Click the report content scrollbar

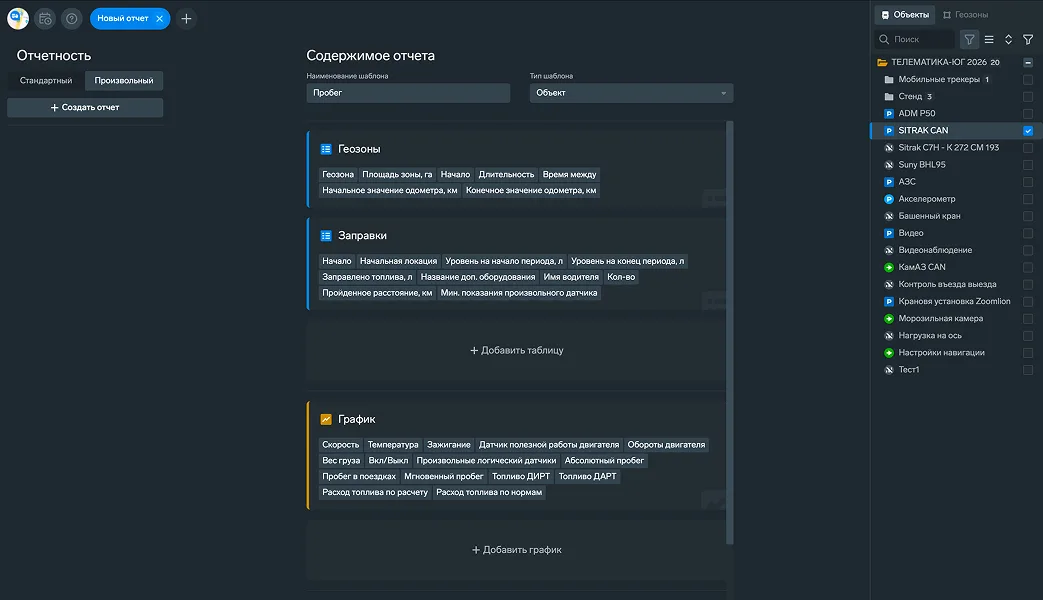[730, 333]
